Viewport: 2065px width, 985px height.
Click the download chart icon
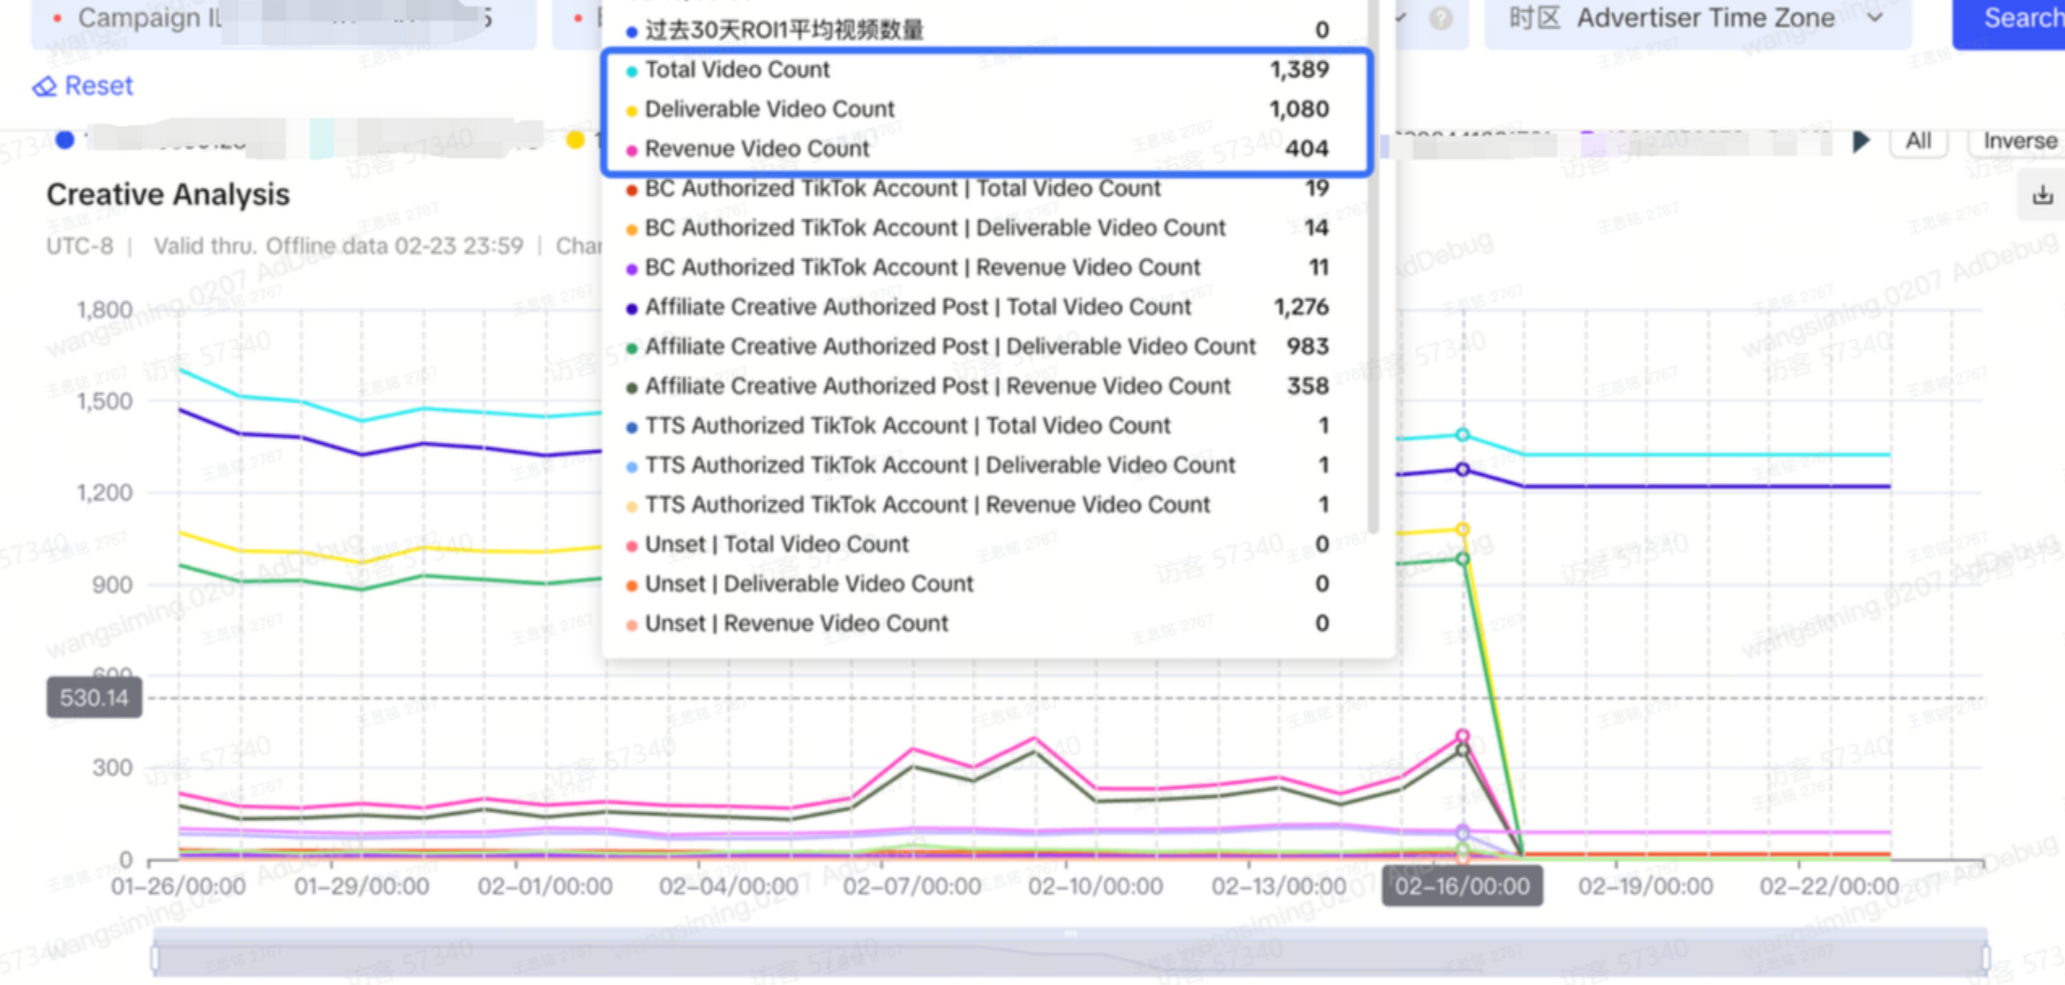tap(2042, 196)
